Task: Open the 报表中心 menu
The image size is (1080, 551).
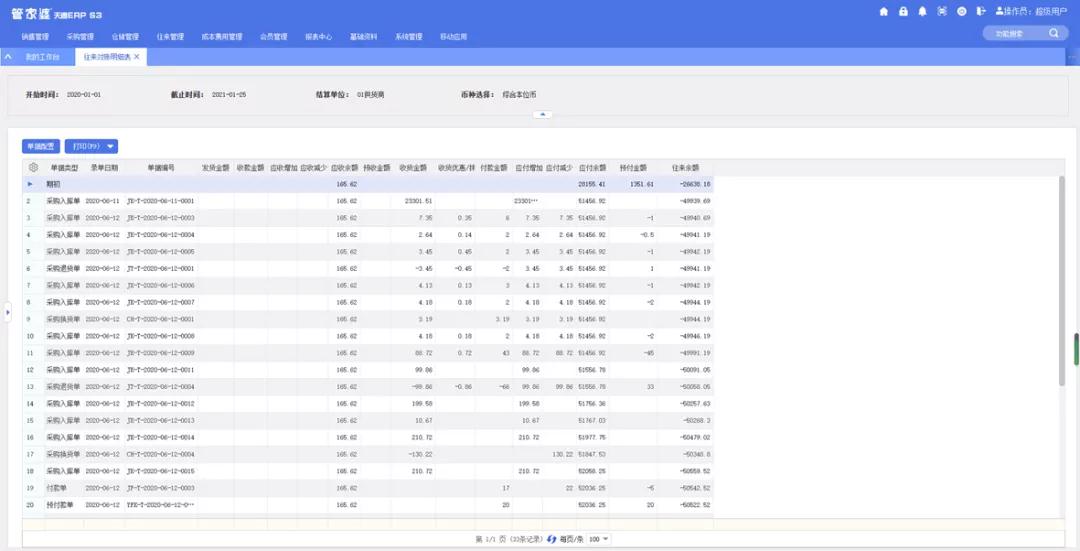Action: (x=318, y=37)
